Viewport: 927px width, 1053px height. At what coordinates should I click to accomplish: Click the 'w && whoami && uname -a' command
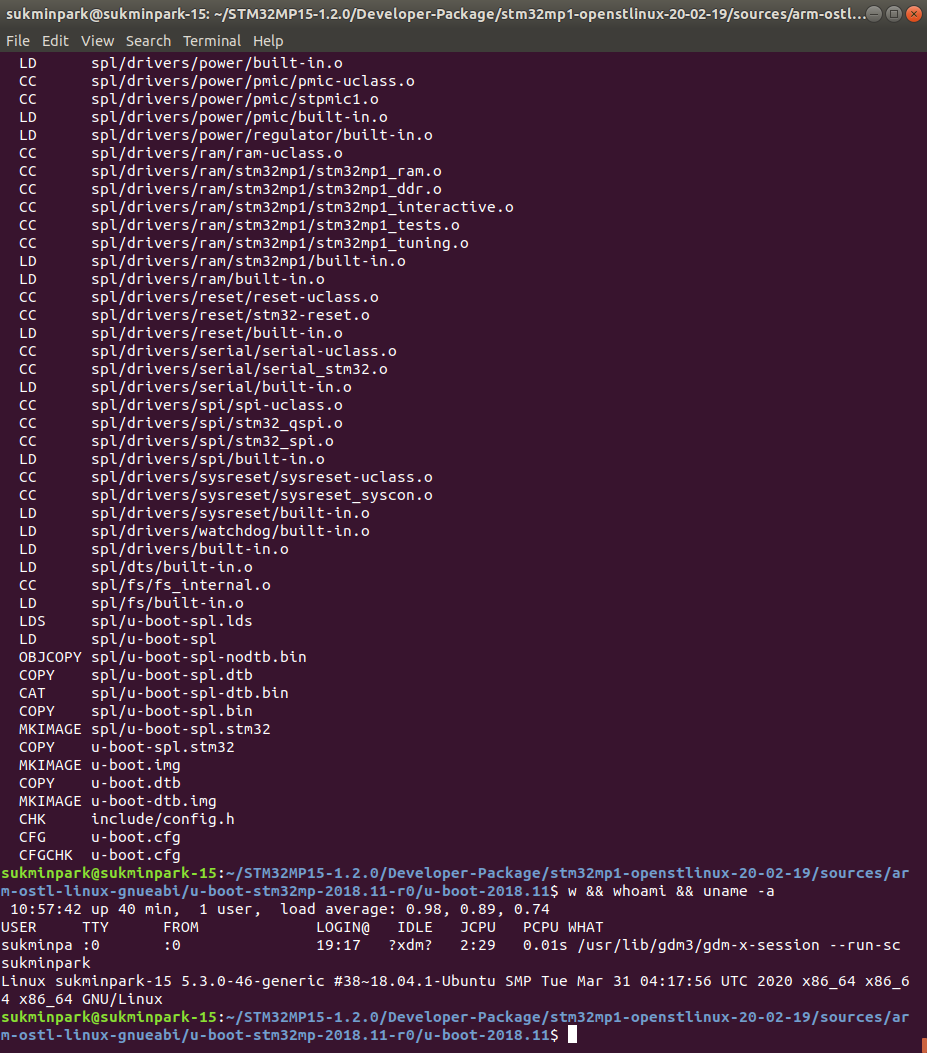tap(671, 891)
